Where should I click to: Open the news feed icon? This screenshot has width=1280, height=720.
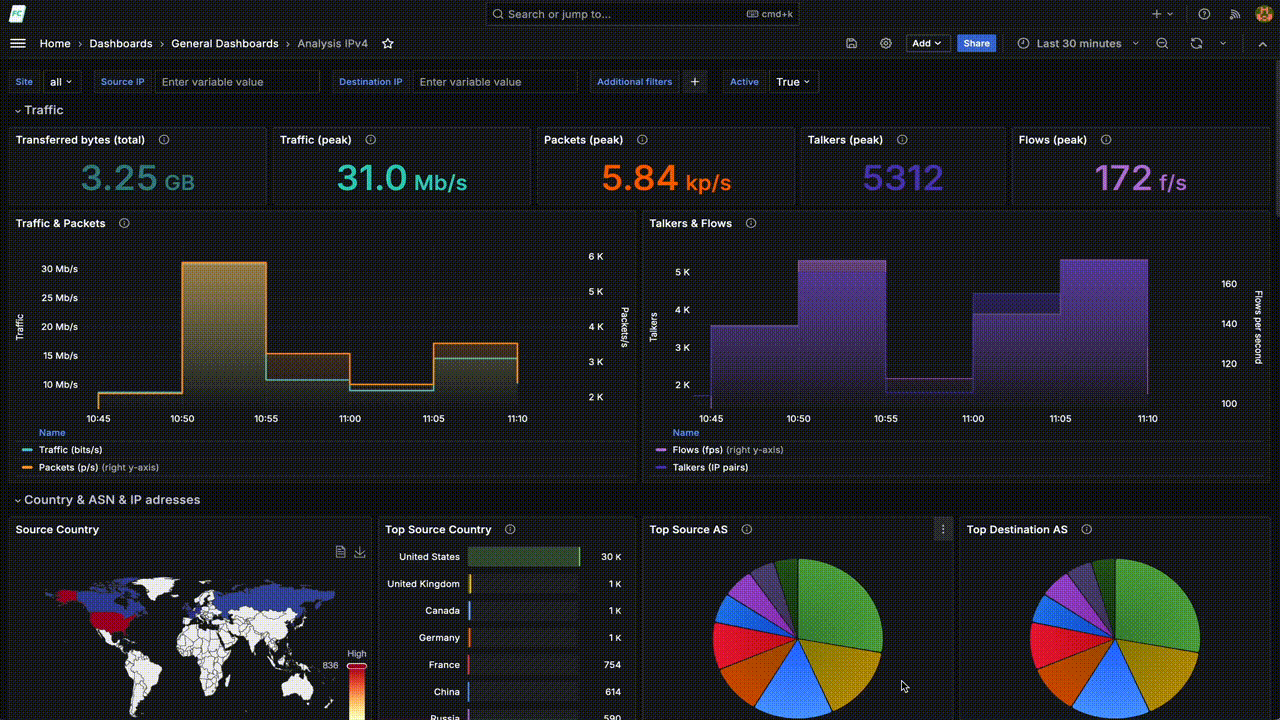(1234, 14)
